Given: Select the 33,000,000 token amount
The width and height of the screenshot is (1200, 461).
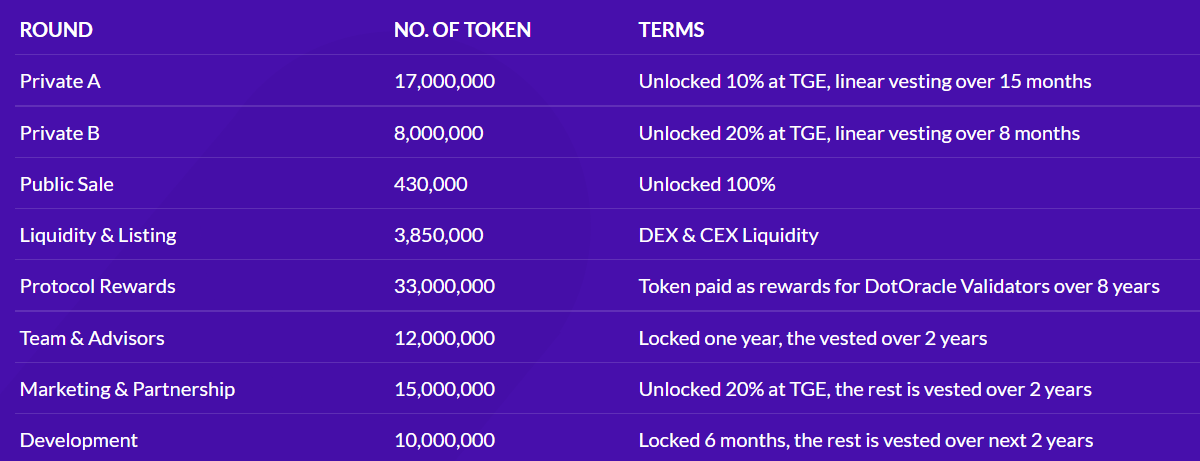Looking at the screenshot, I should [444, 286].
